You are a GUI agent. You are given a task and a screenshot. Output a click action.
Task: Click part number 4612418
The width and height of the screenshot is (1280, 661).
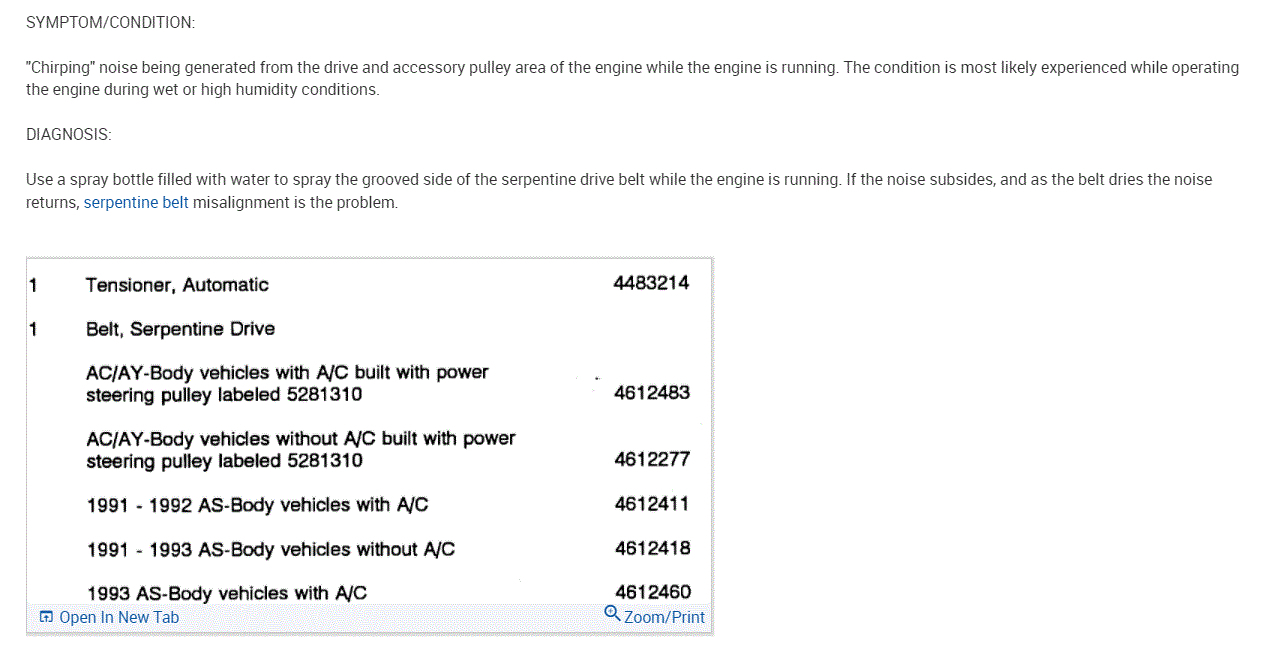(x=652, y=548)
